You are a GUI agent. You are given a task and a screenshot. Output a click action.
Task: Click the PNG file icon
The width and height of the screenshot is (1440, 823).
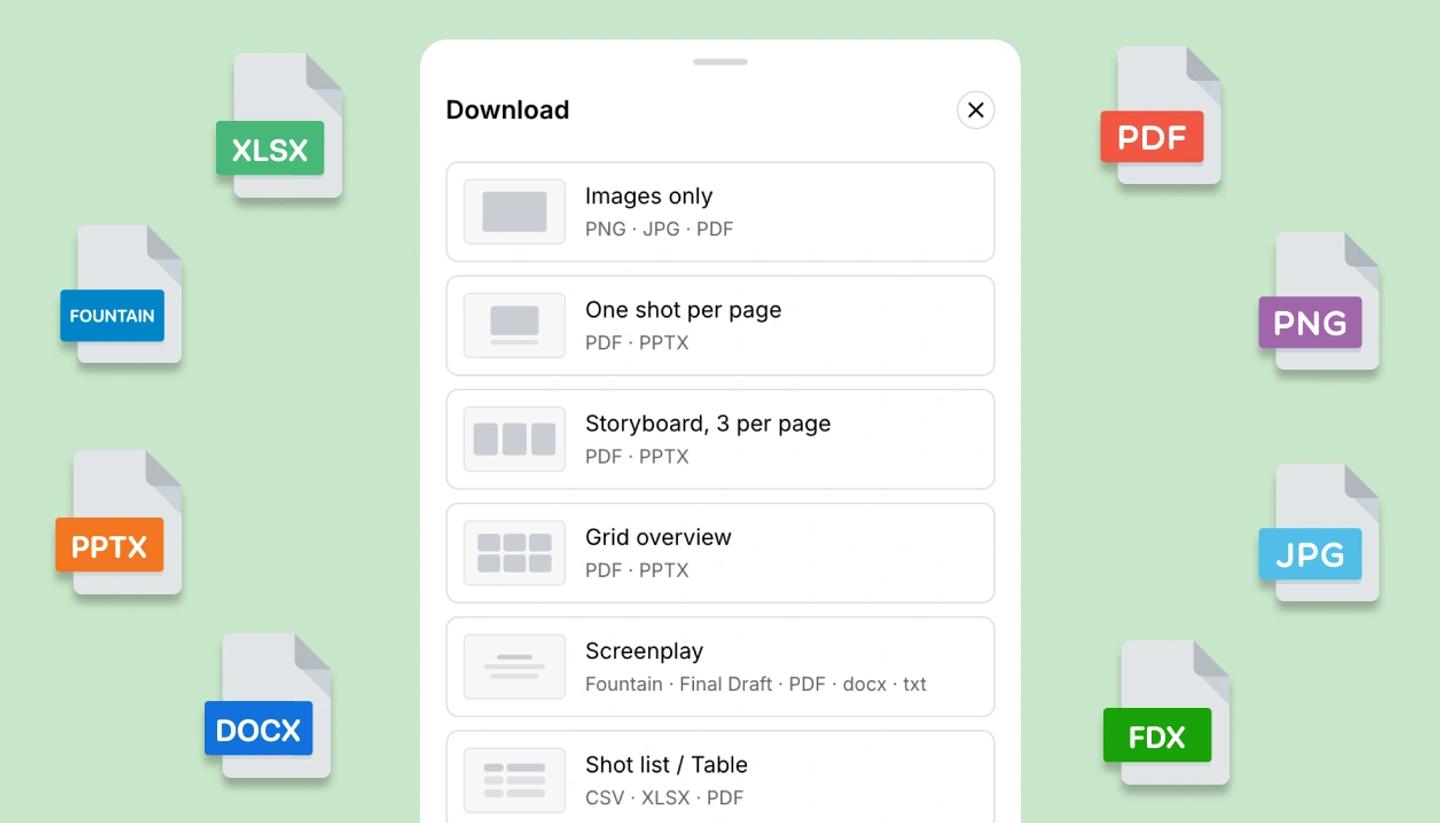coord(1319,302)
